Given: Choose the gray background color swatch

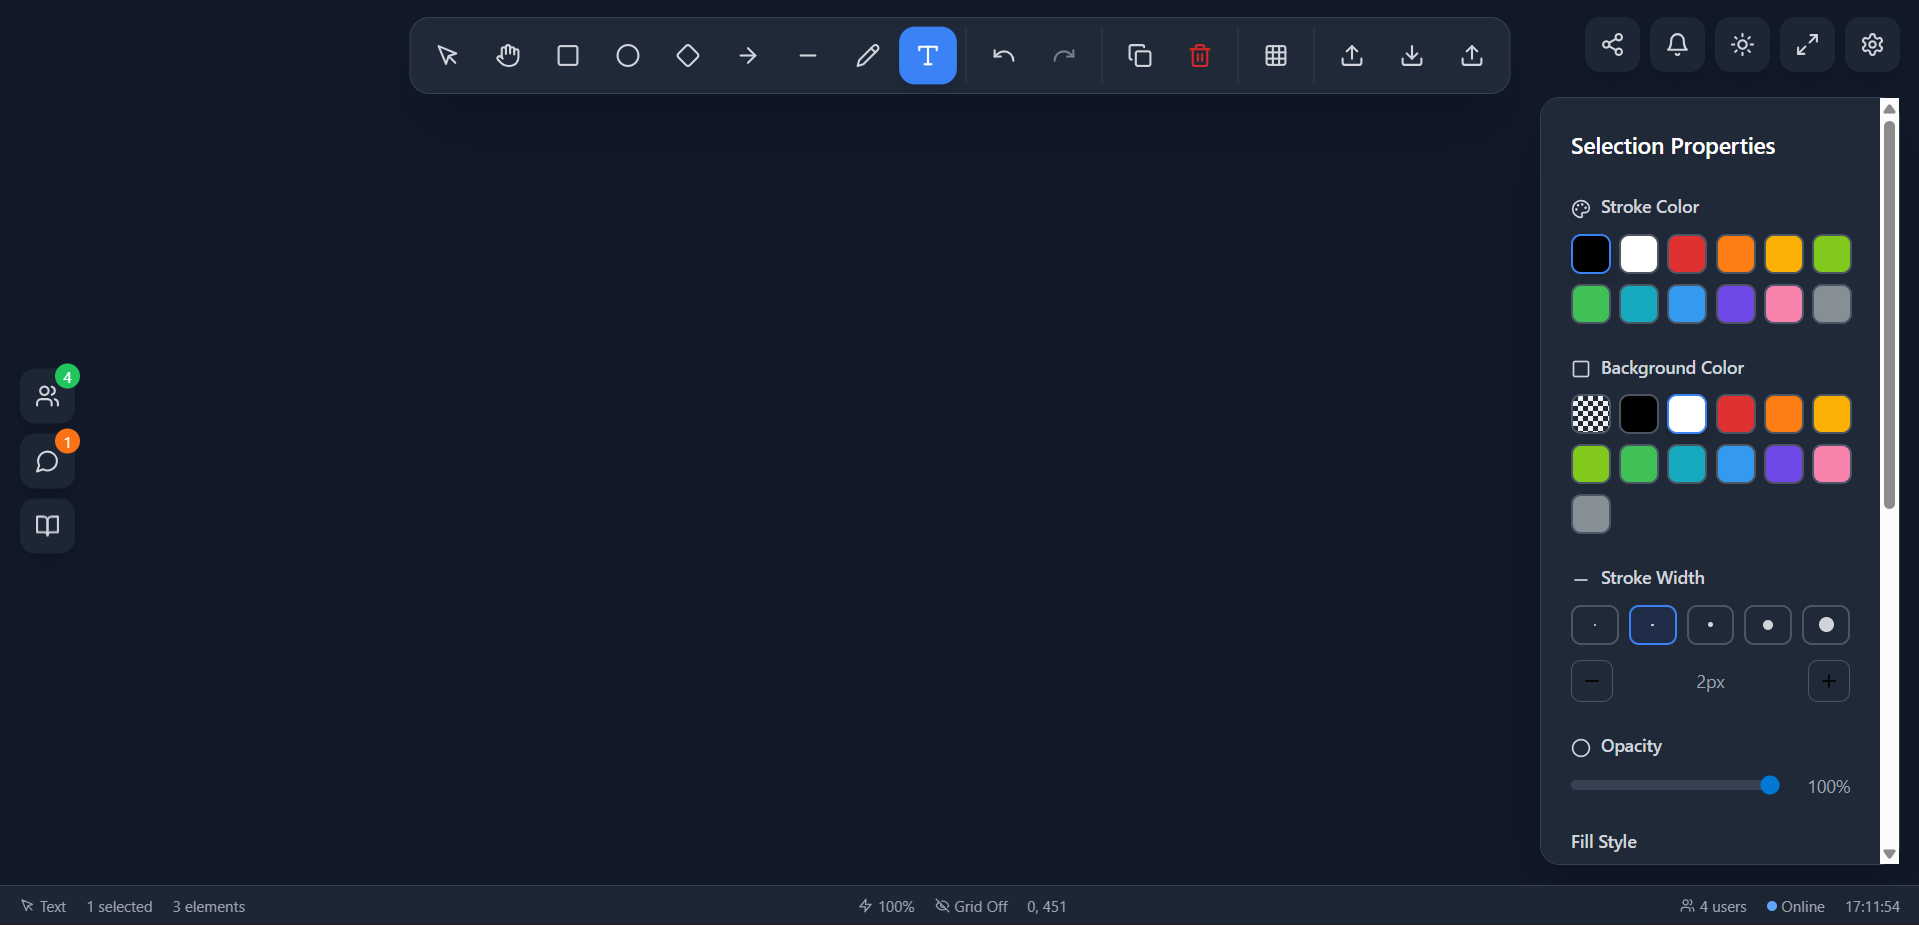Looking at the screenshot, I should point(1591,514).
